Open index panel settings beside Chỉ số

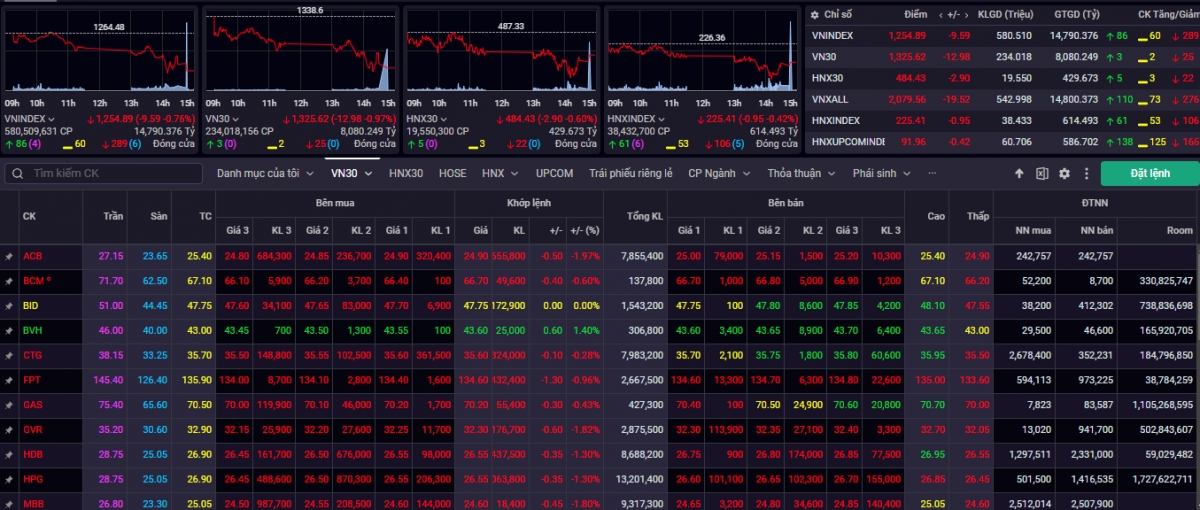815,15
